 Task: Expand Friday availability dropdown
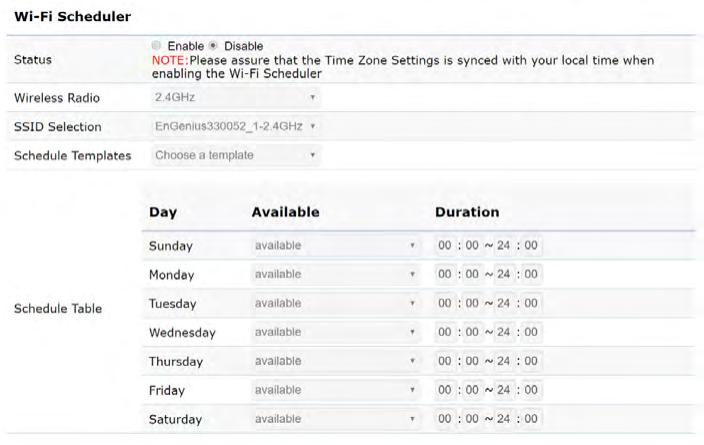(335, 390)
